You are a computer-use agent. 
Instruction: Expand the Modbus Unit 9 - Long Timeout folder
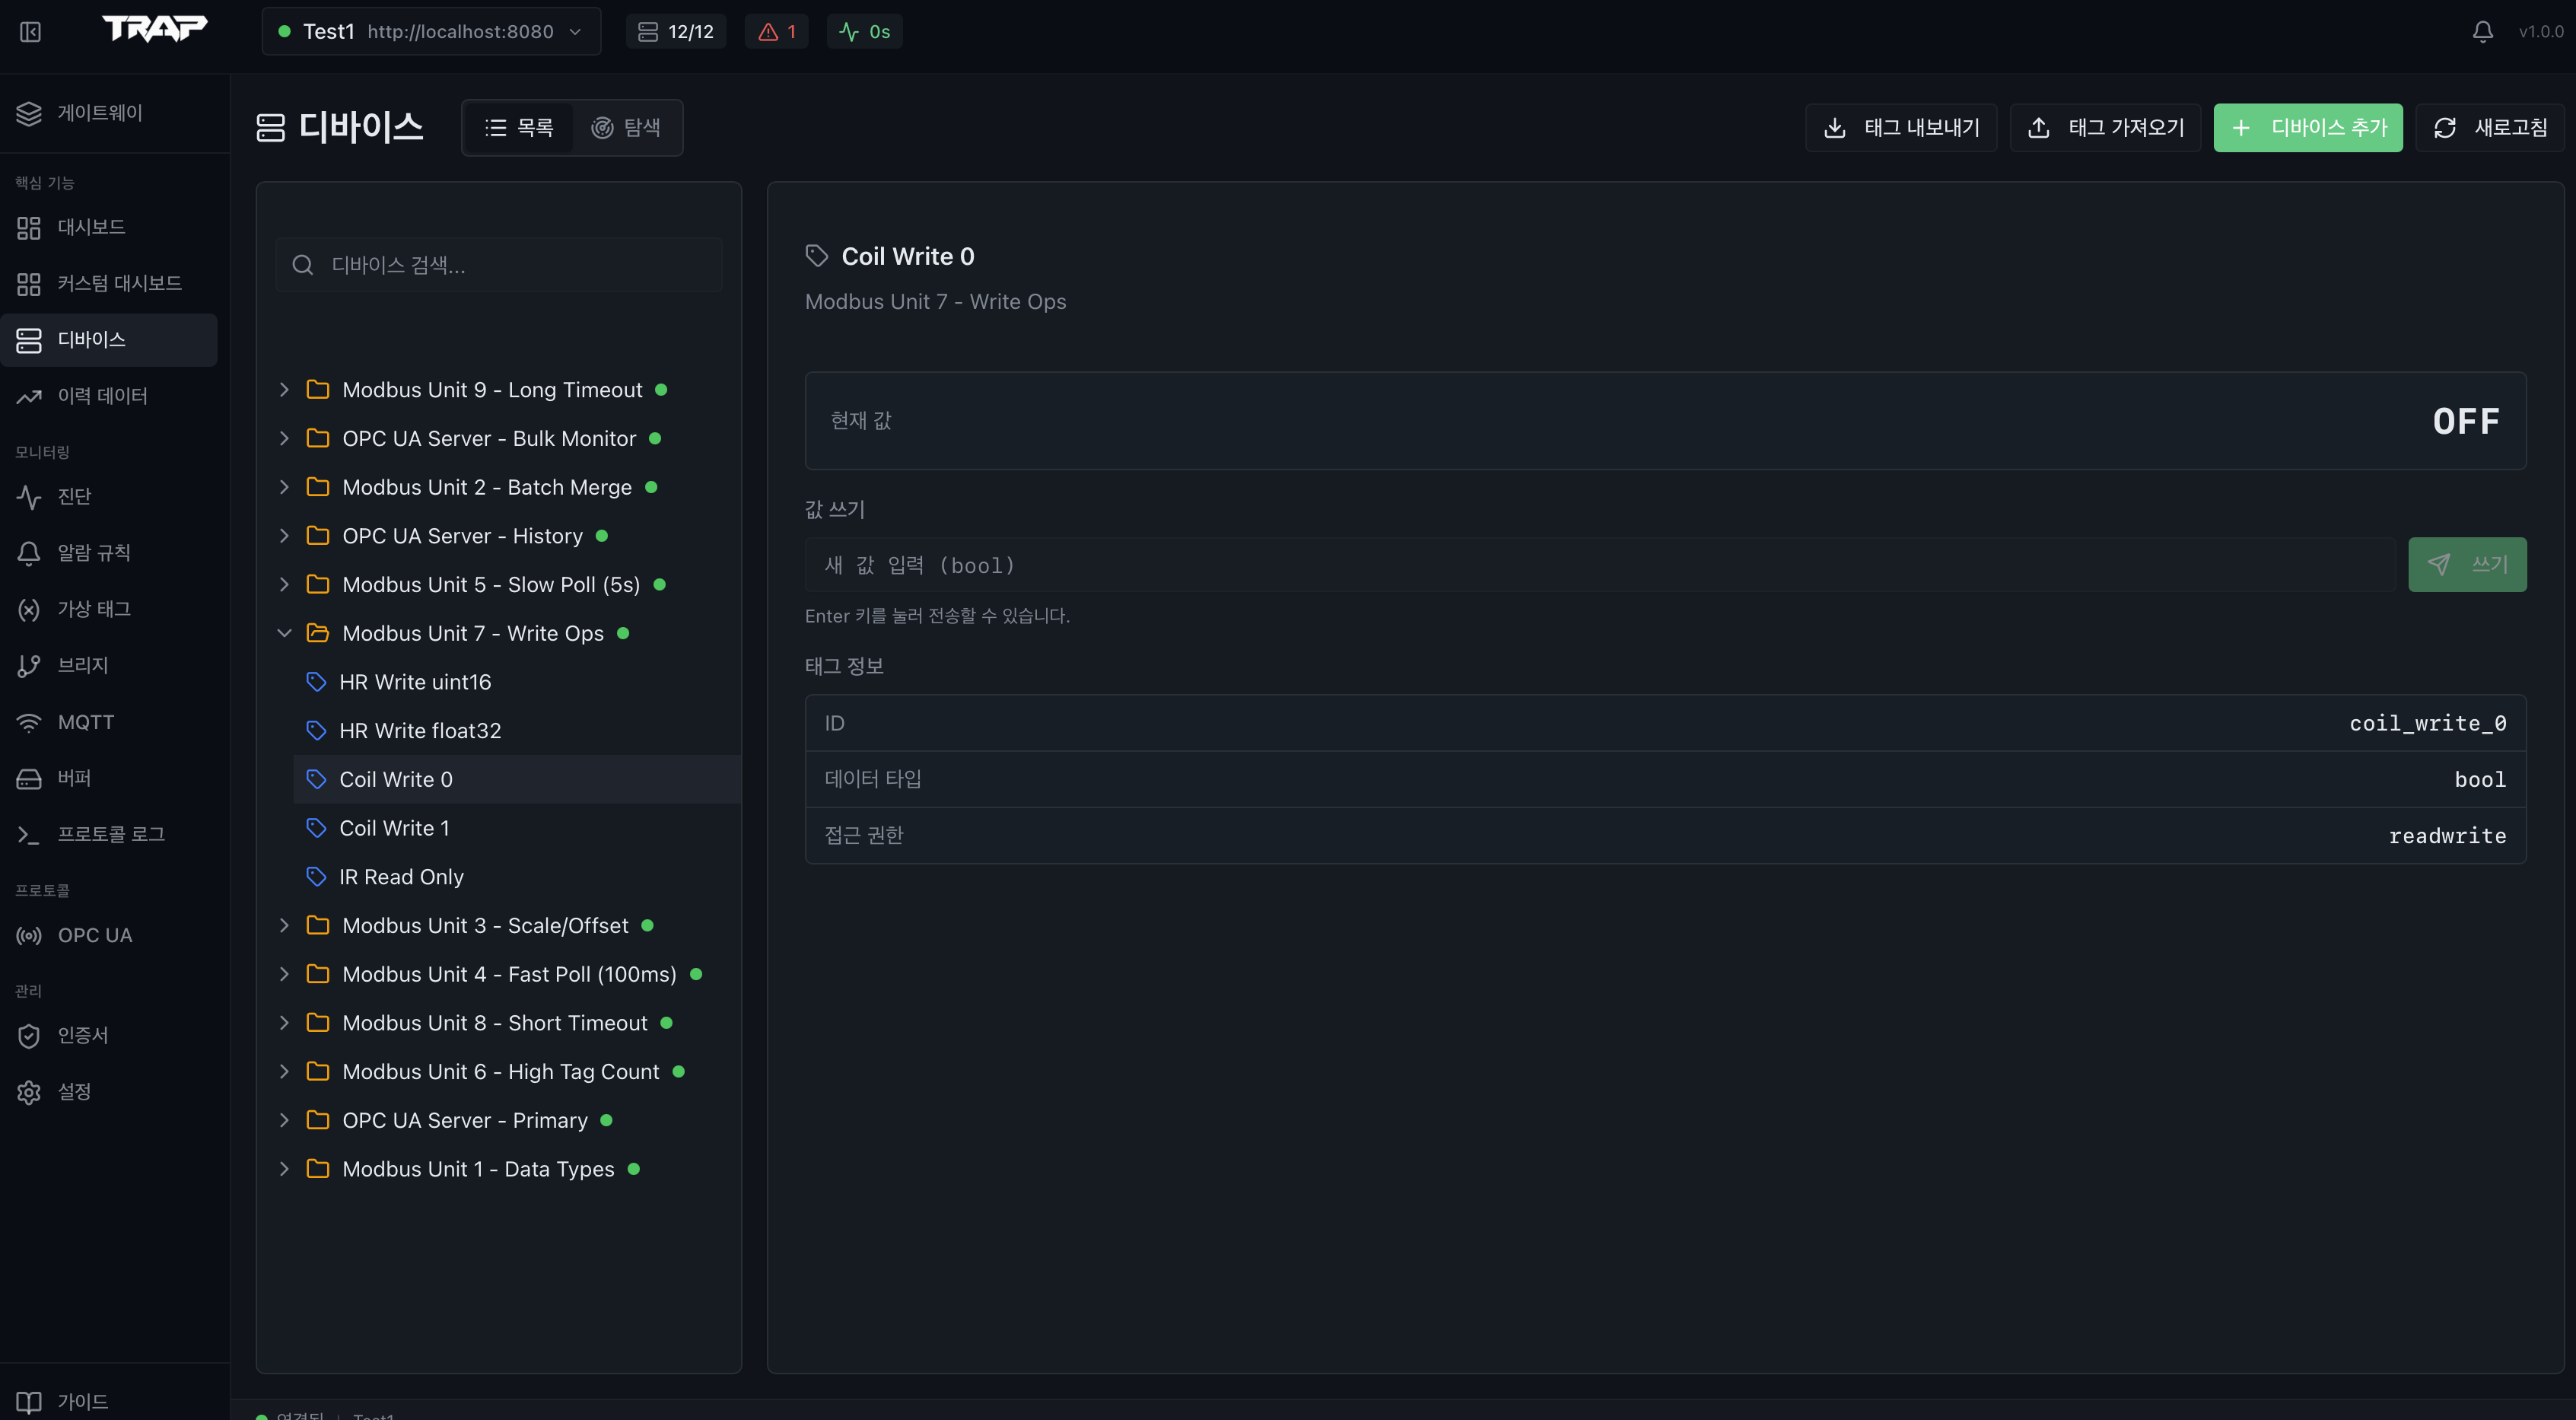(x=284, y=390)
